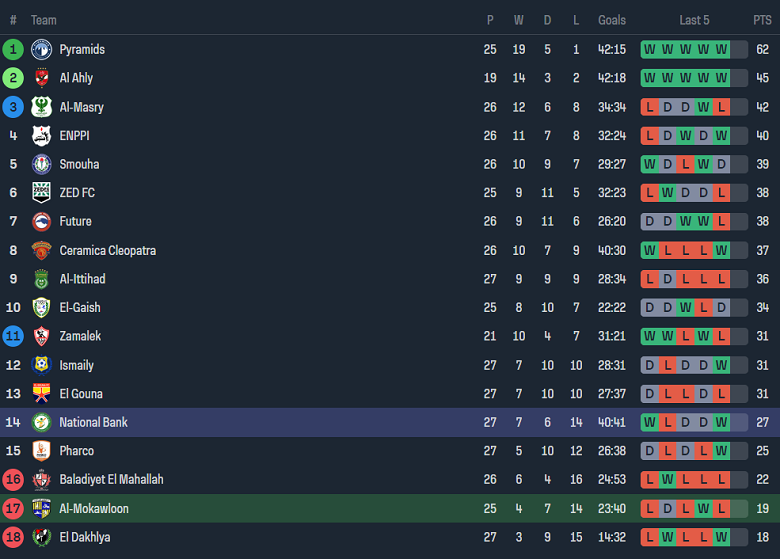780x559 pixels.
Task: Click the Ceramica Cleopatra logo icon
Action: [41, 250]
